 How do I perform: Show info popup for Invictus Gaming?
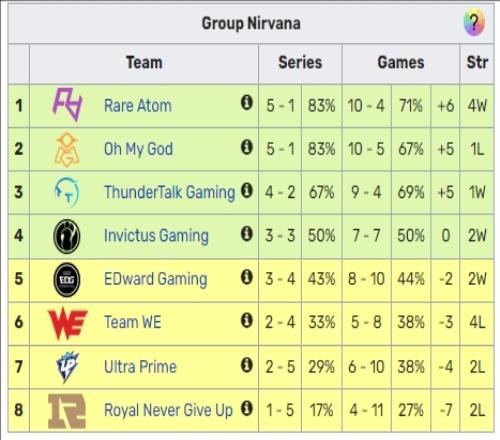pyautogui.click(x=247, y=234)
